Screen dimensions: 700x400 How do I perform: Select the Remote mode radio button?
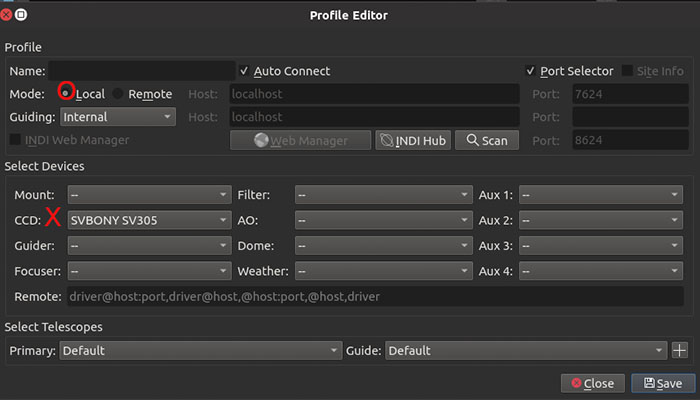click(x=118, y=94)
